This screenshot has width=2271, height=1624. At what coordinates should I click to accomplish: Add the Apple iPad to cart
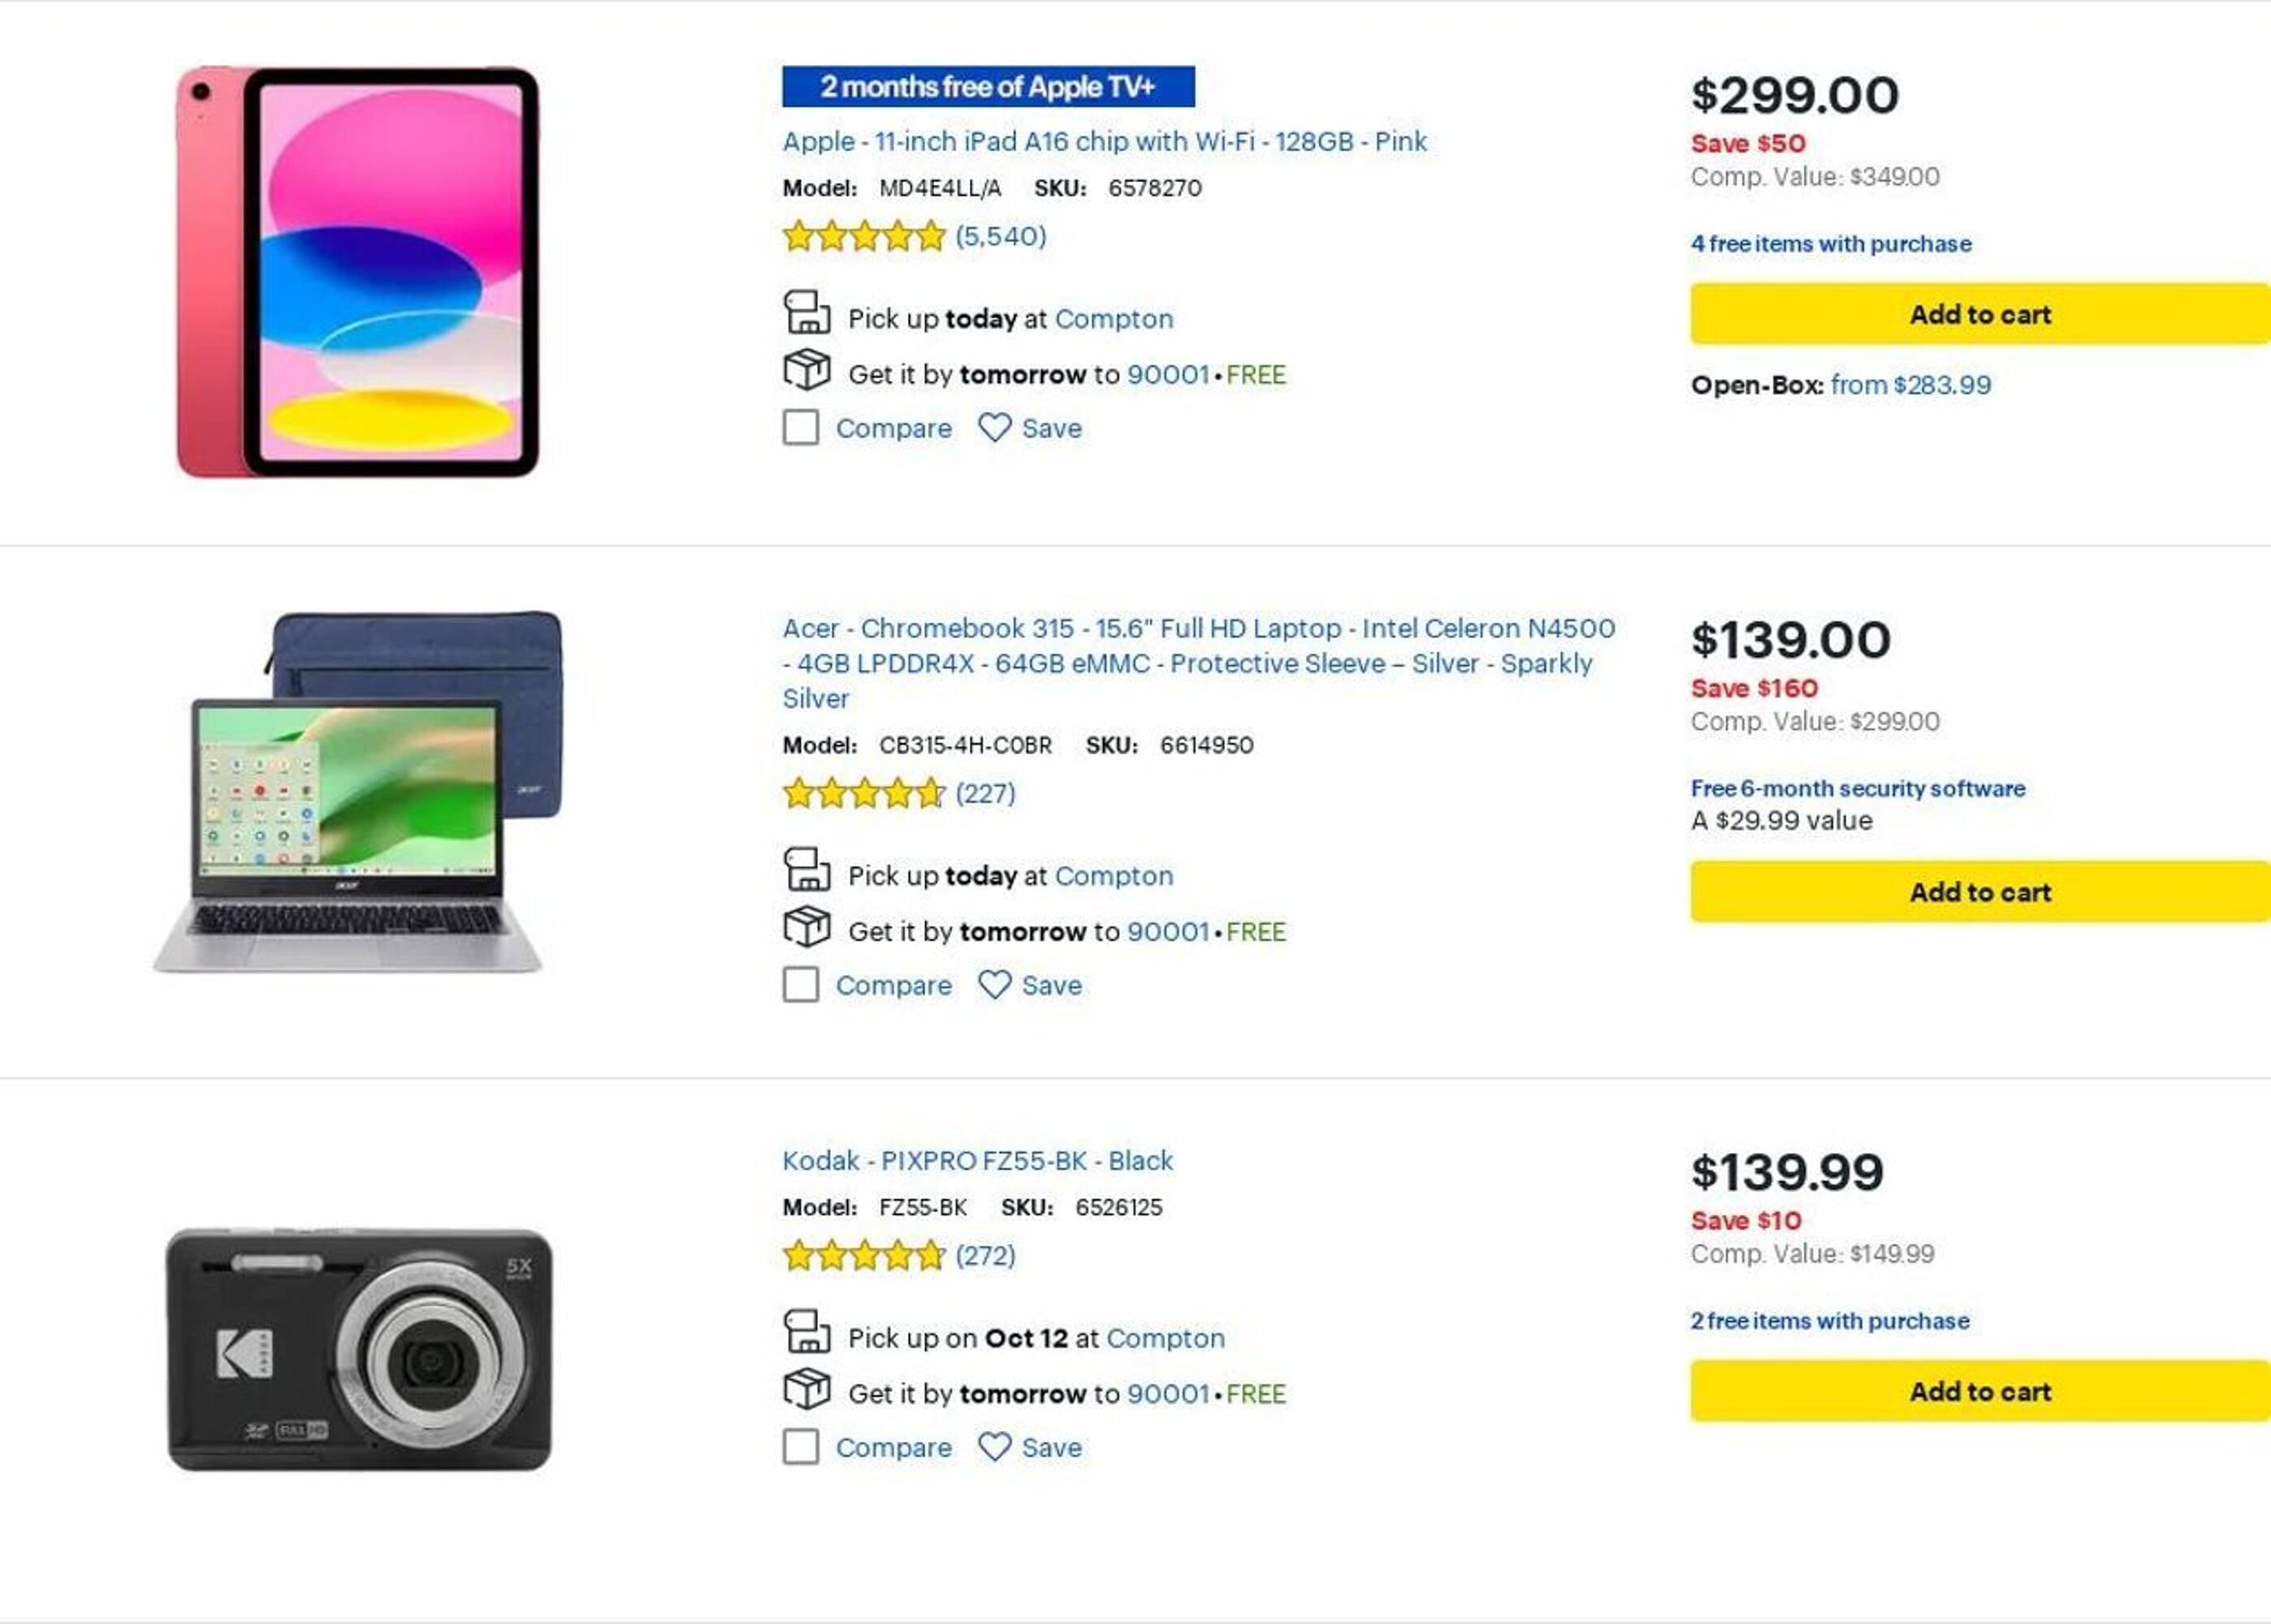(1979, 315)
